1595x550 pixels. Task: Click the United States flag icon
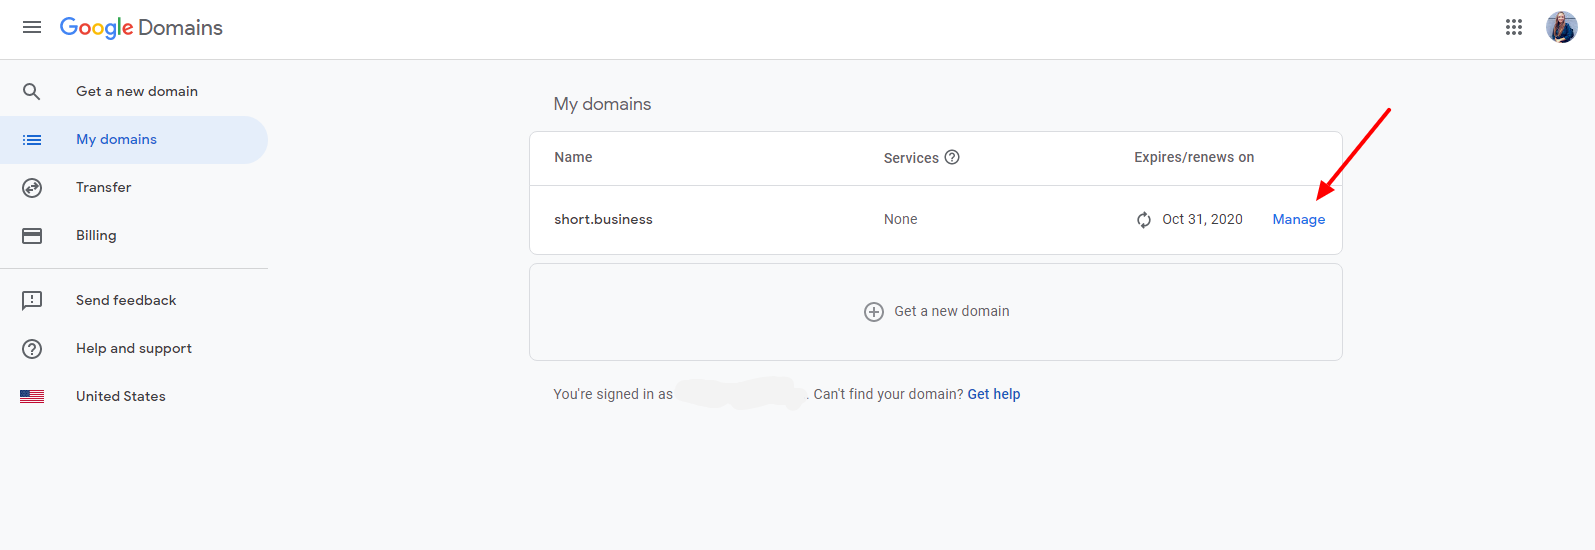(32, 396)
